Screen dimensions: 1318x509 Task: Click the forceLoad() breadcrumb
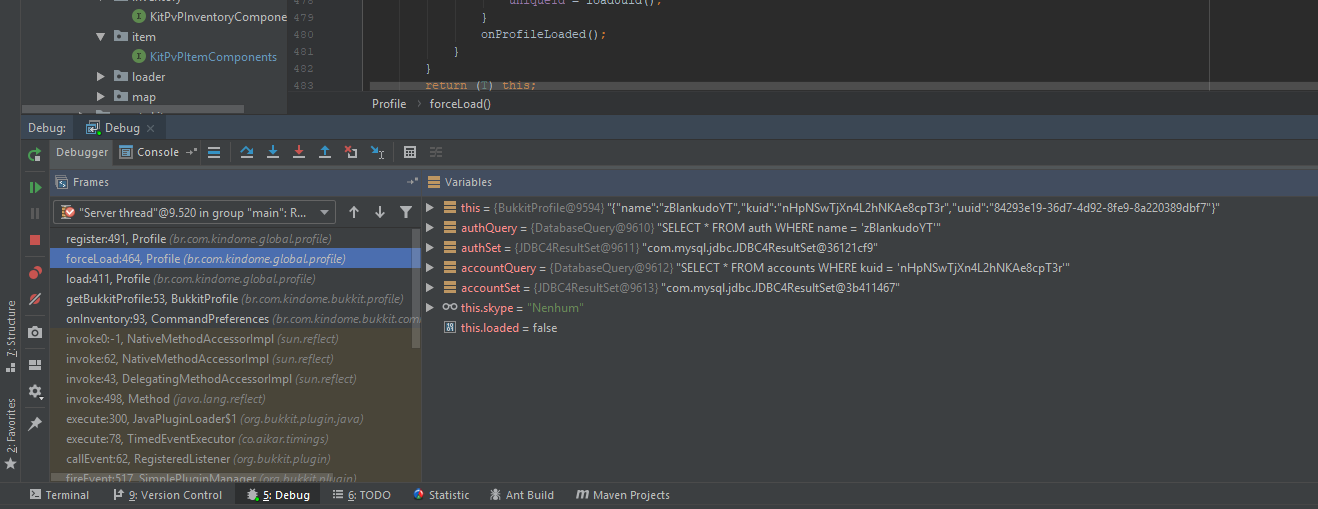[460, 104]
